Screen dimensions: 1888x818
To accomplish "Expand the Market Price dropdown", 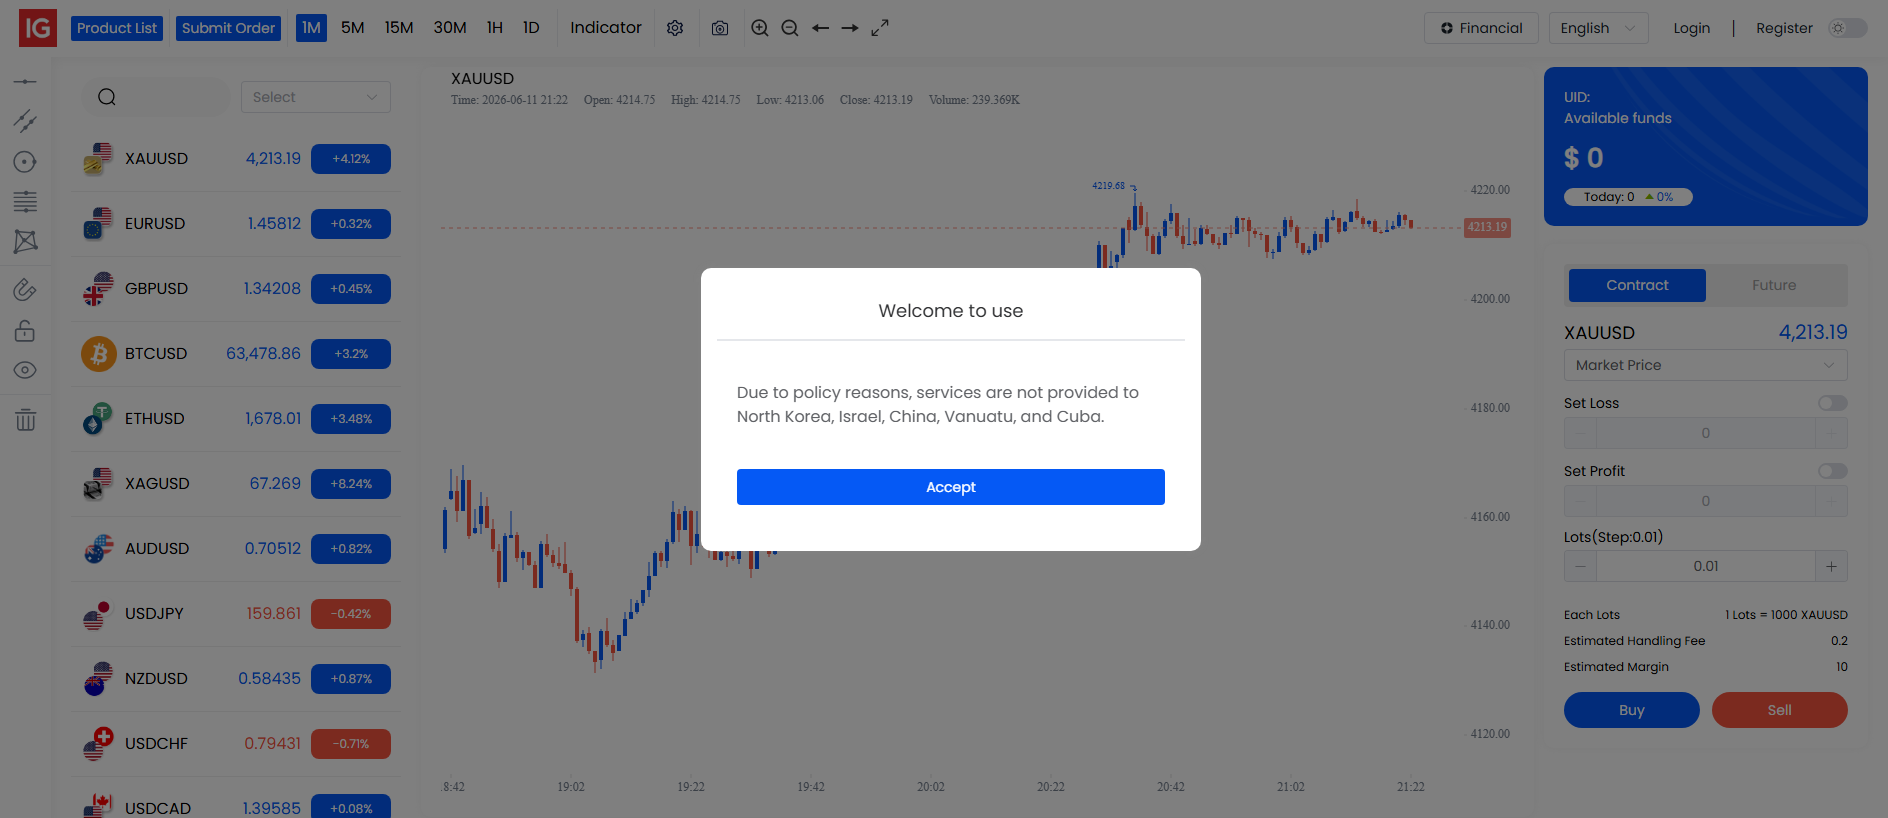I will tap(1705, 365).
